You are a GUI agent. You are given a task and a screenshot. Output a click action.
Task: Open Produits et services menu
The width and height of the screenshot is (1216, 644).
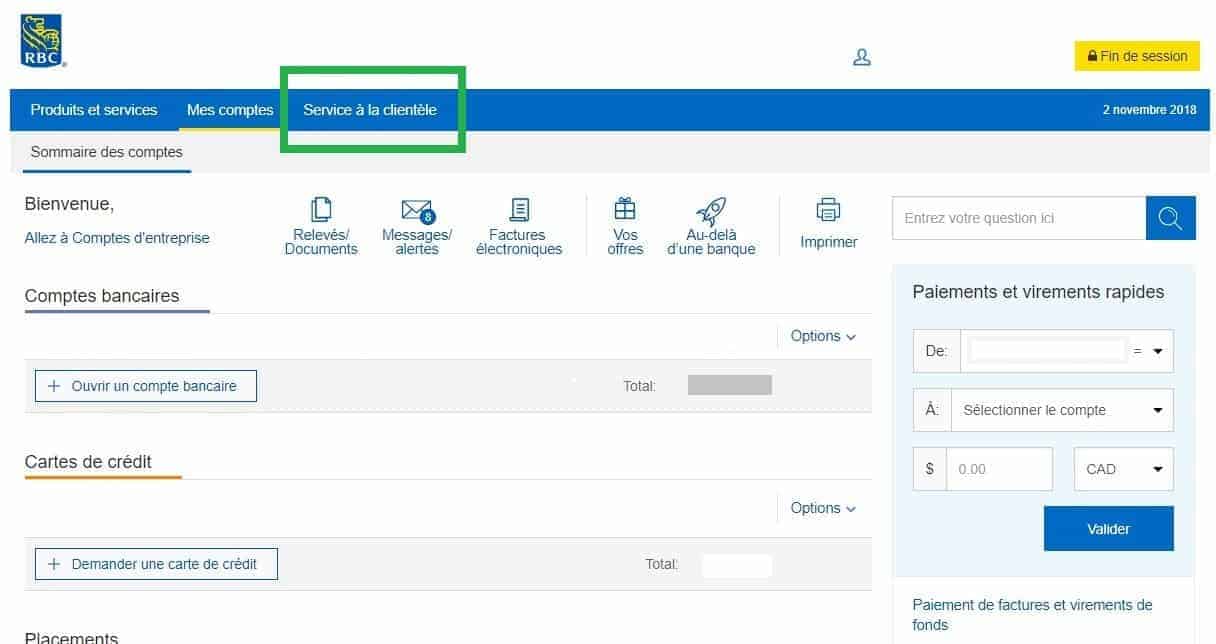pyautogui.click(x=94, y=110)
